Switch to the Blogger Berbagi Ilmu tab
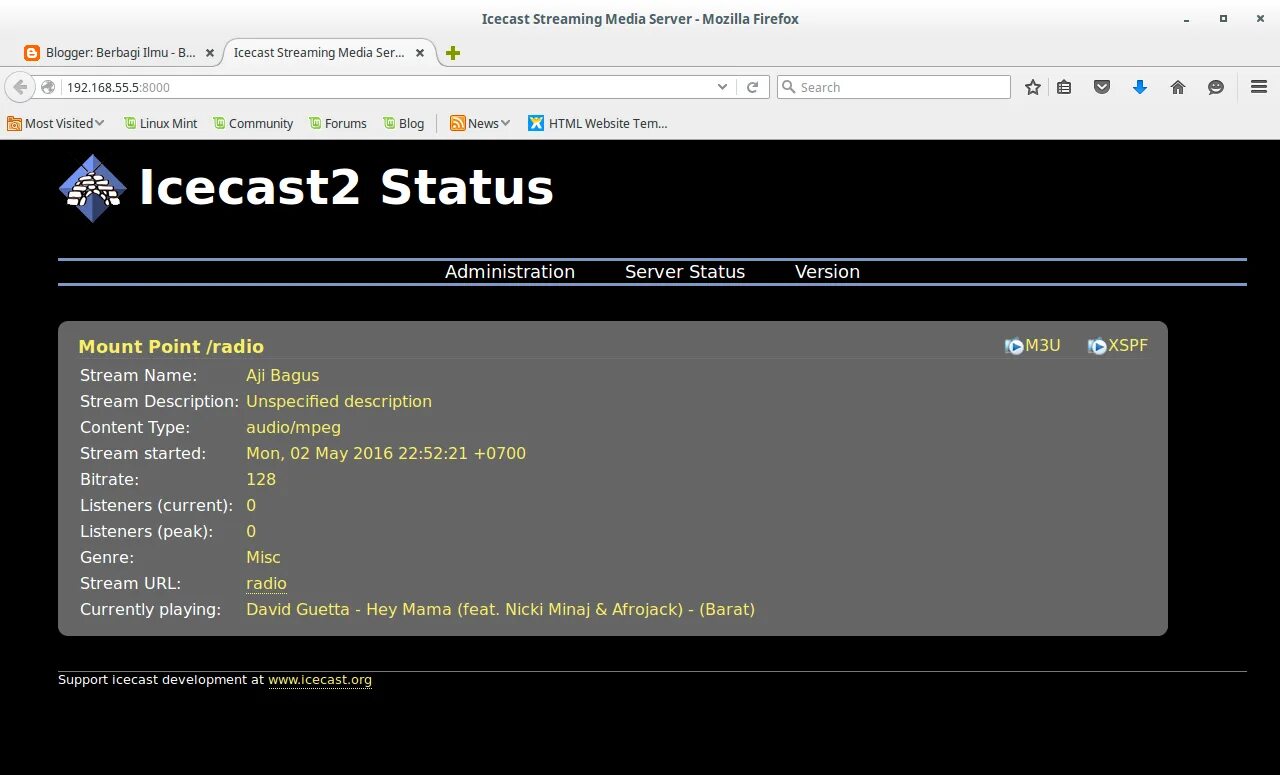 click(x=119, y=53)
